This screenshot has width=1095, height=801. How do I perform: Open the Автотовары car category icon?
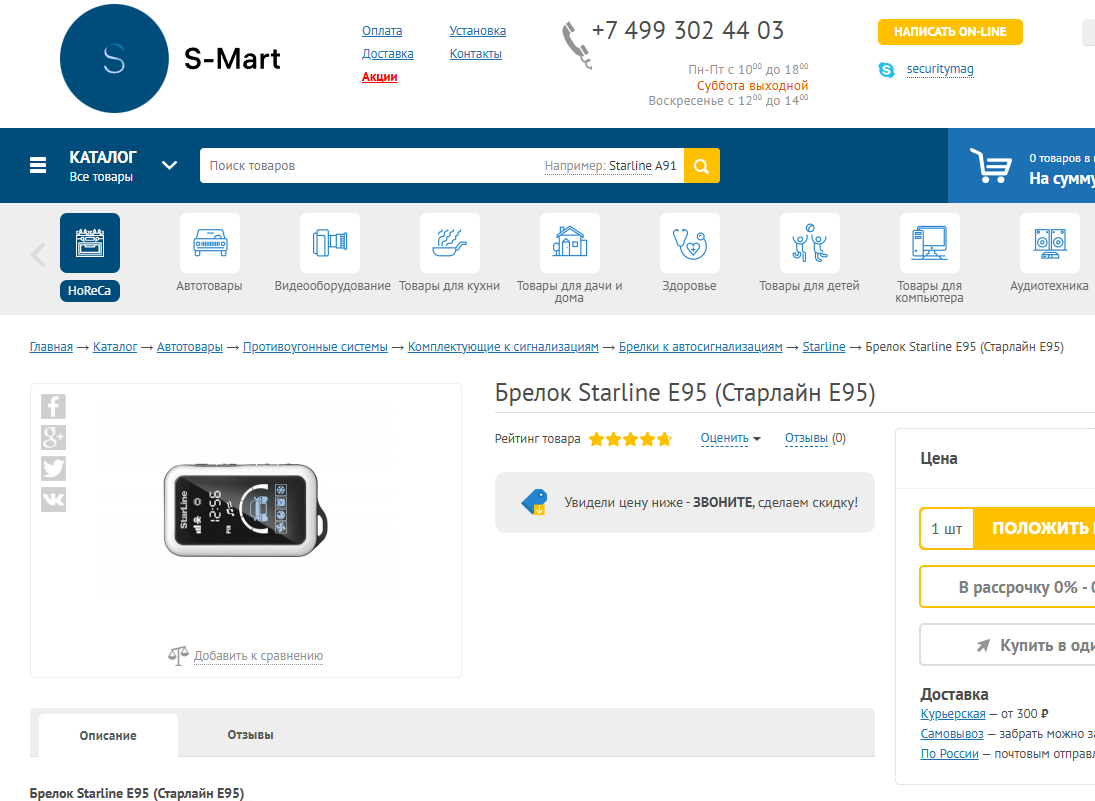pyautogui.click(x=209, y=243)
